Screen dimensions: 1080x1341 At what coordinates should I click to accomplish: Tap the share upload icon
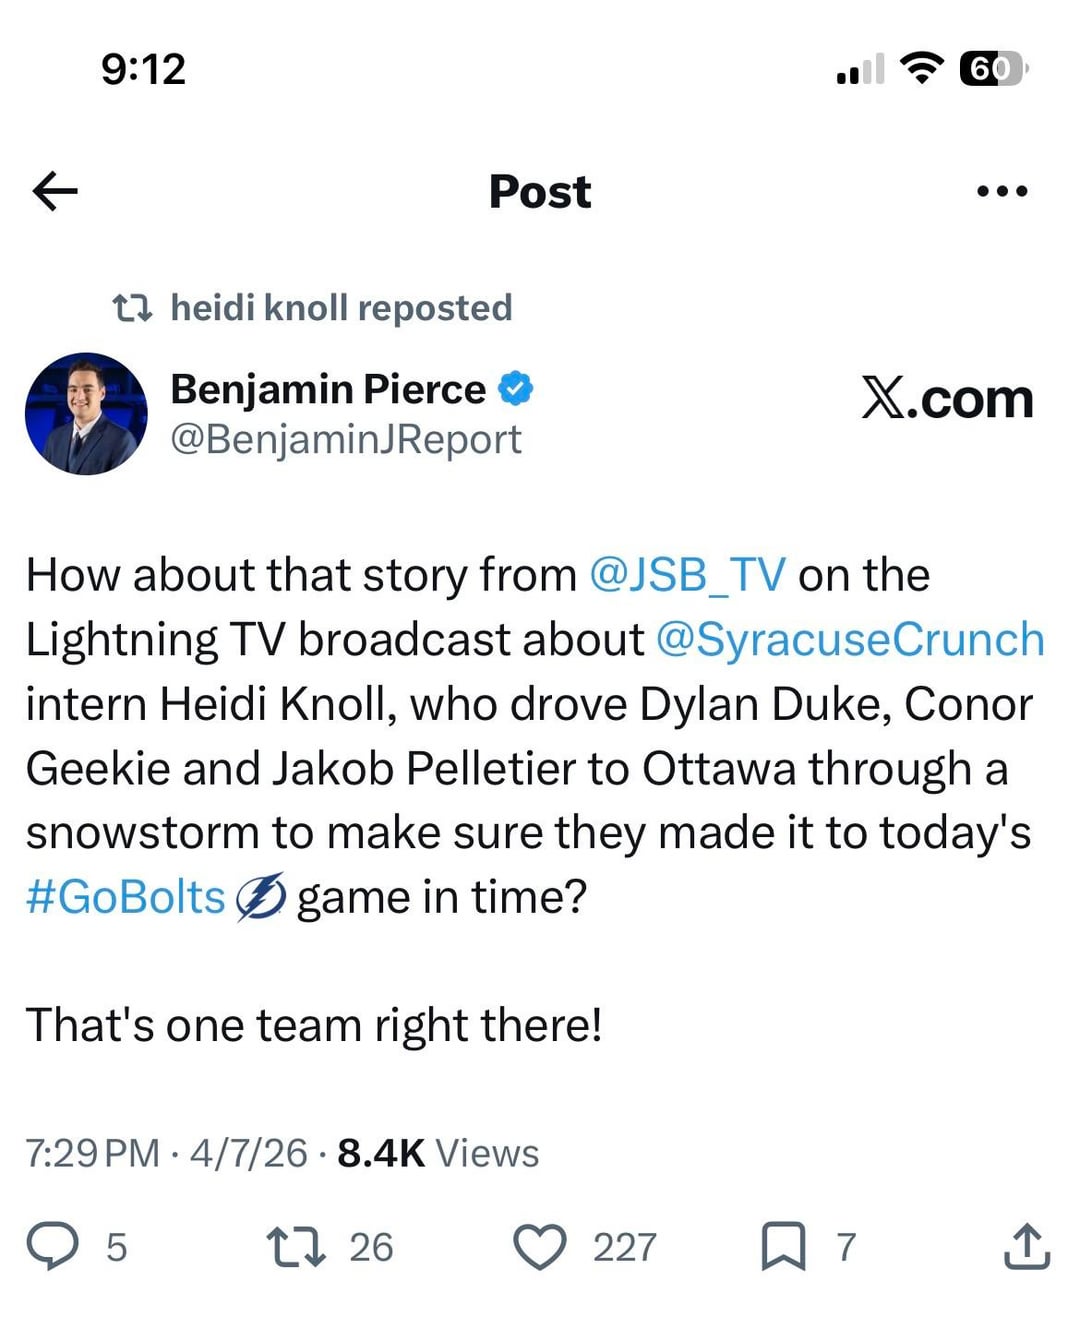tap(1025, 1247)
